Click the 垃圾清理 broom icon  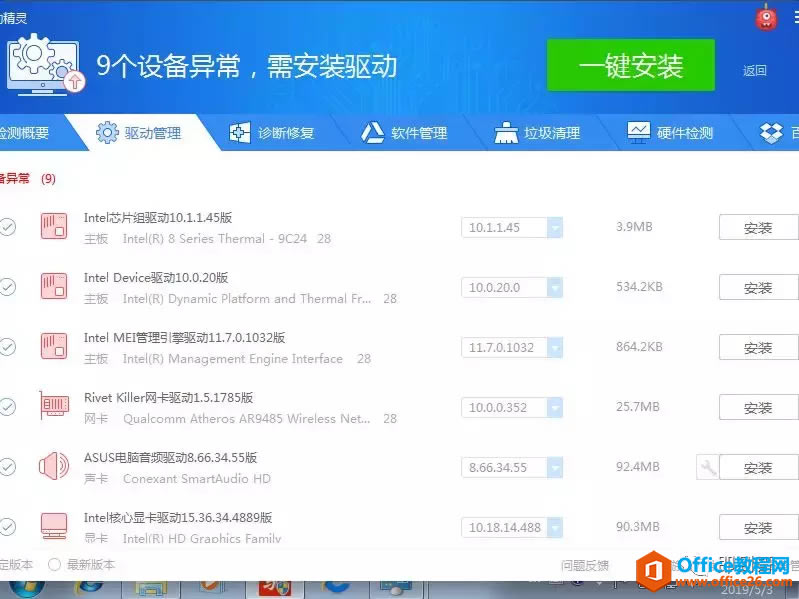coord(506,132)
